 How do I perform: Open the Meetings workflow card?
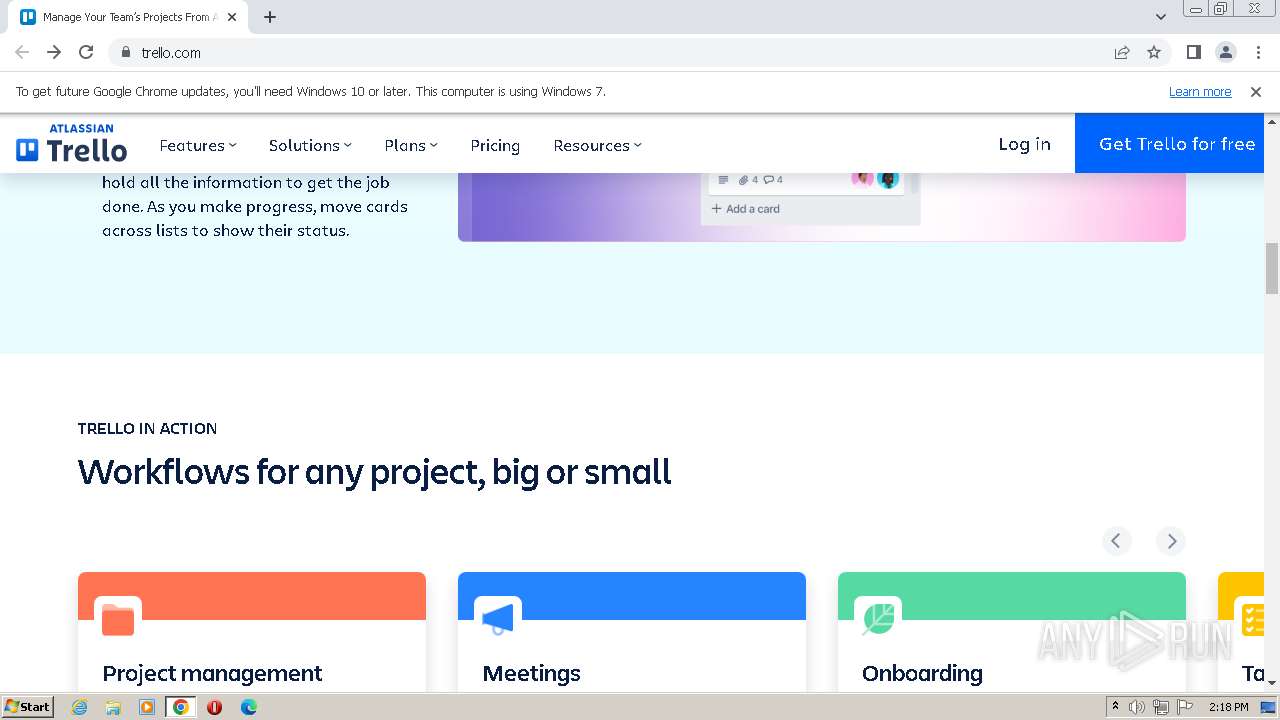click(x=632, y=632)
